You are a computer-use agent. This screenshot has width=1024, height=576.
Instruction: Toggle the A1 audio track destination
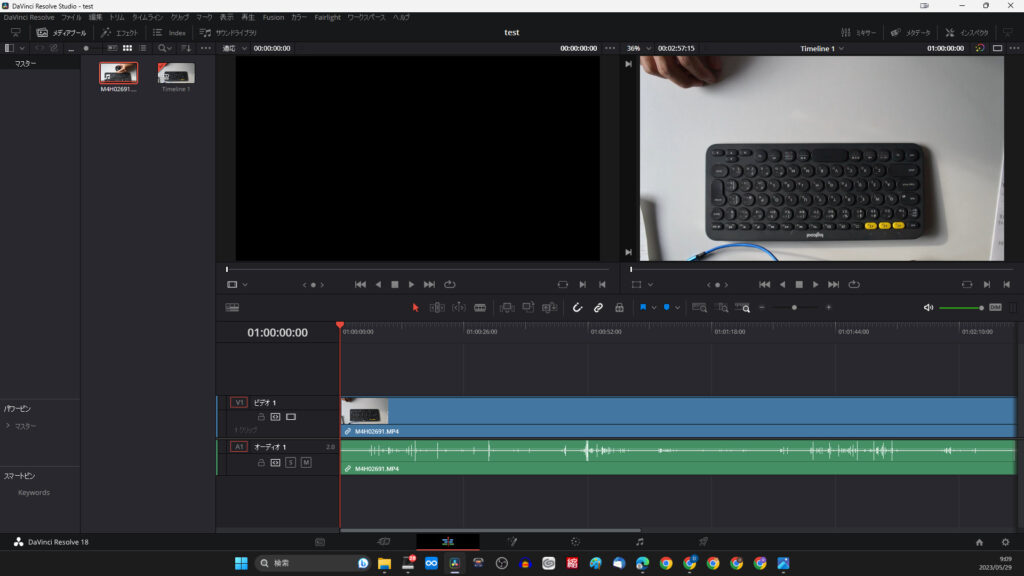pyautogui.click(x=238, y=447)
